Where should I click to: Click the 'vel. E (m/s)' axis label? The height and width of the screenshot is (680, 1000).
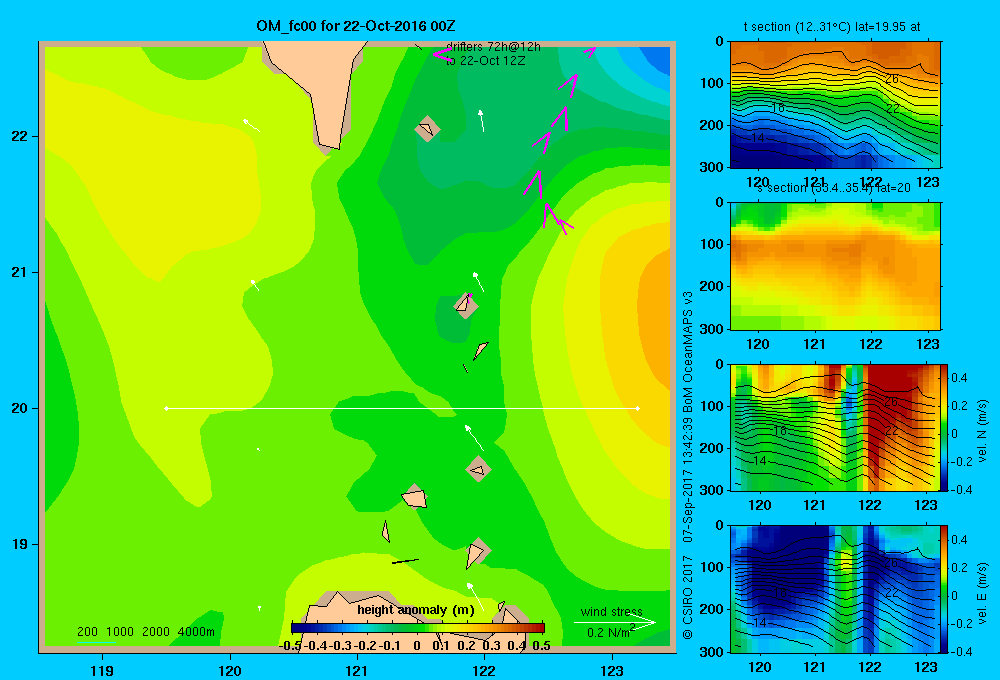[982, 592]
